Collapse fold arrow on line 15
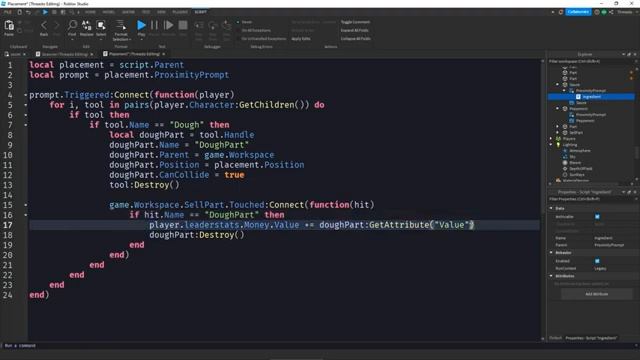 point(26,205)
